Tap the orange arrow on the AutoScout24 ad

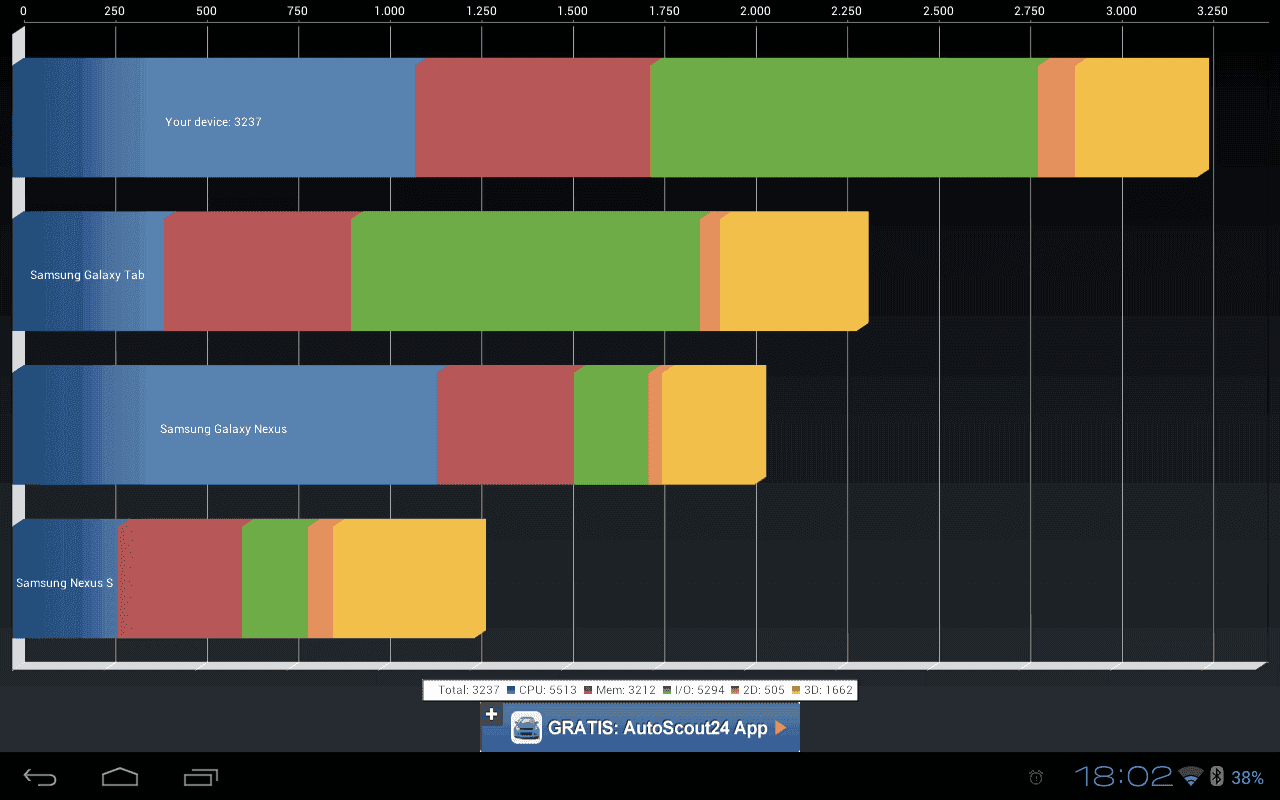pos(781,728)
